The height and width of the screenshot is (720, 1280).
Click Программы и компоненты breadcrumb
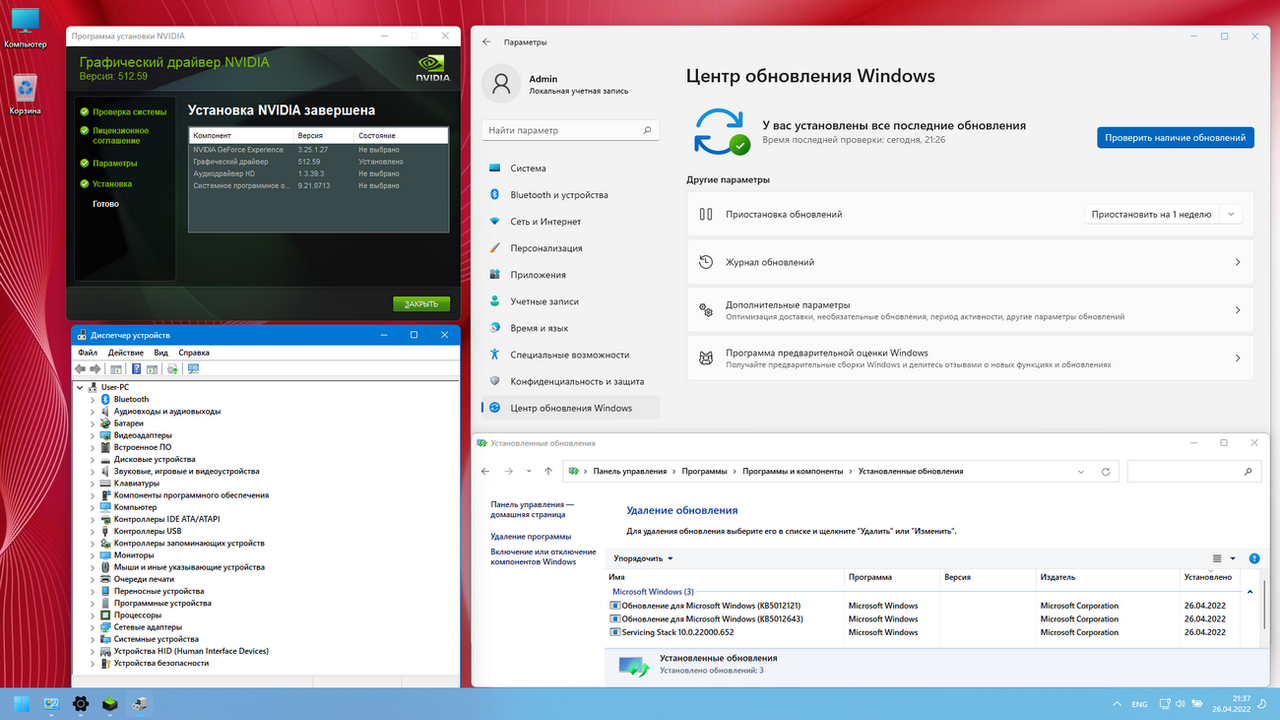coord(794,471)
